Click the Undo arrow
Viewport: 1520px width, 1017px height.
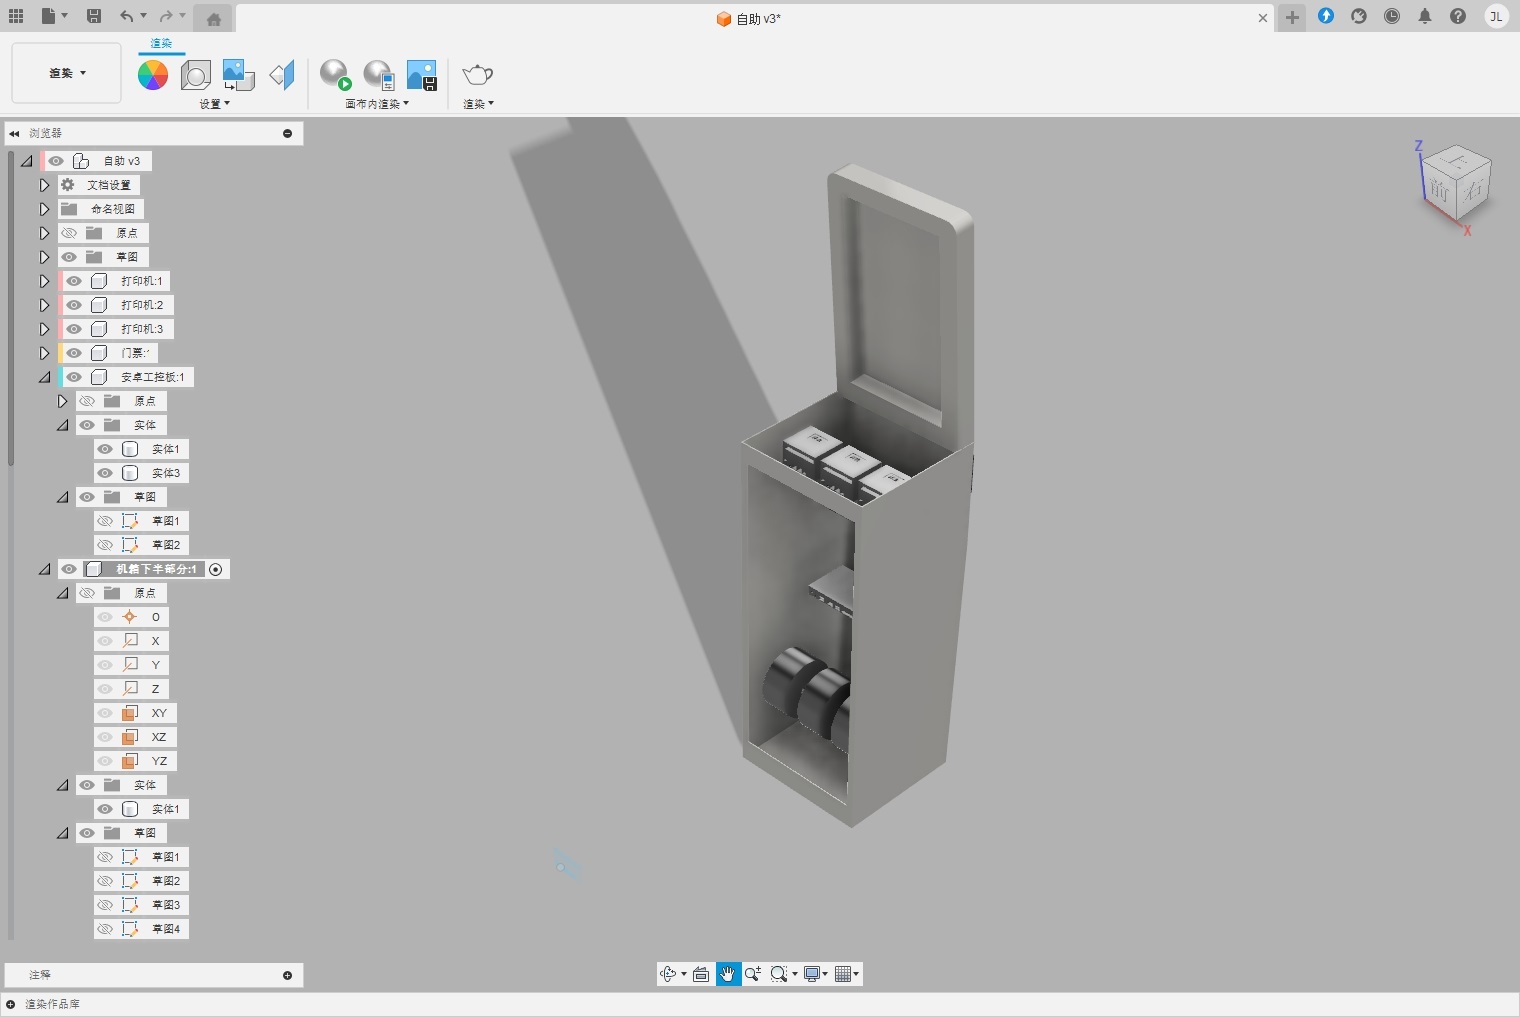click(126, 16)
